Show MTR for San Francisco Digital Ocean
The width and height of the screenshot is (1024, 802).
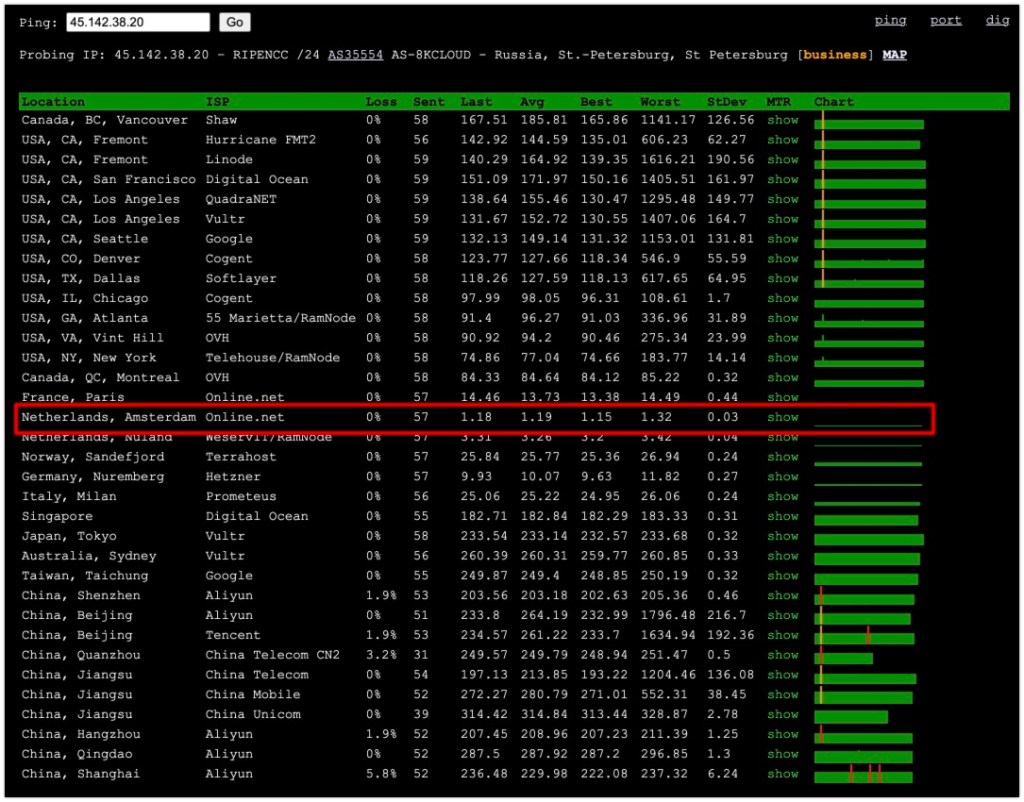[x=782, y=179]
